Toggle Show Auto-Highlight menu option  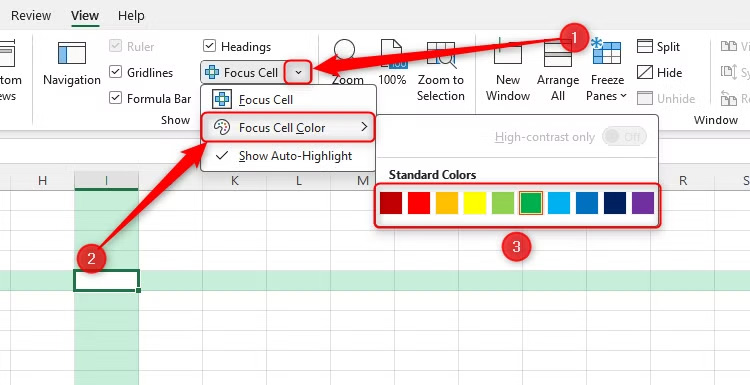288,156
